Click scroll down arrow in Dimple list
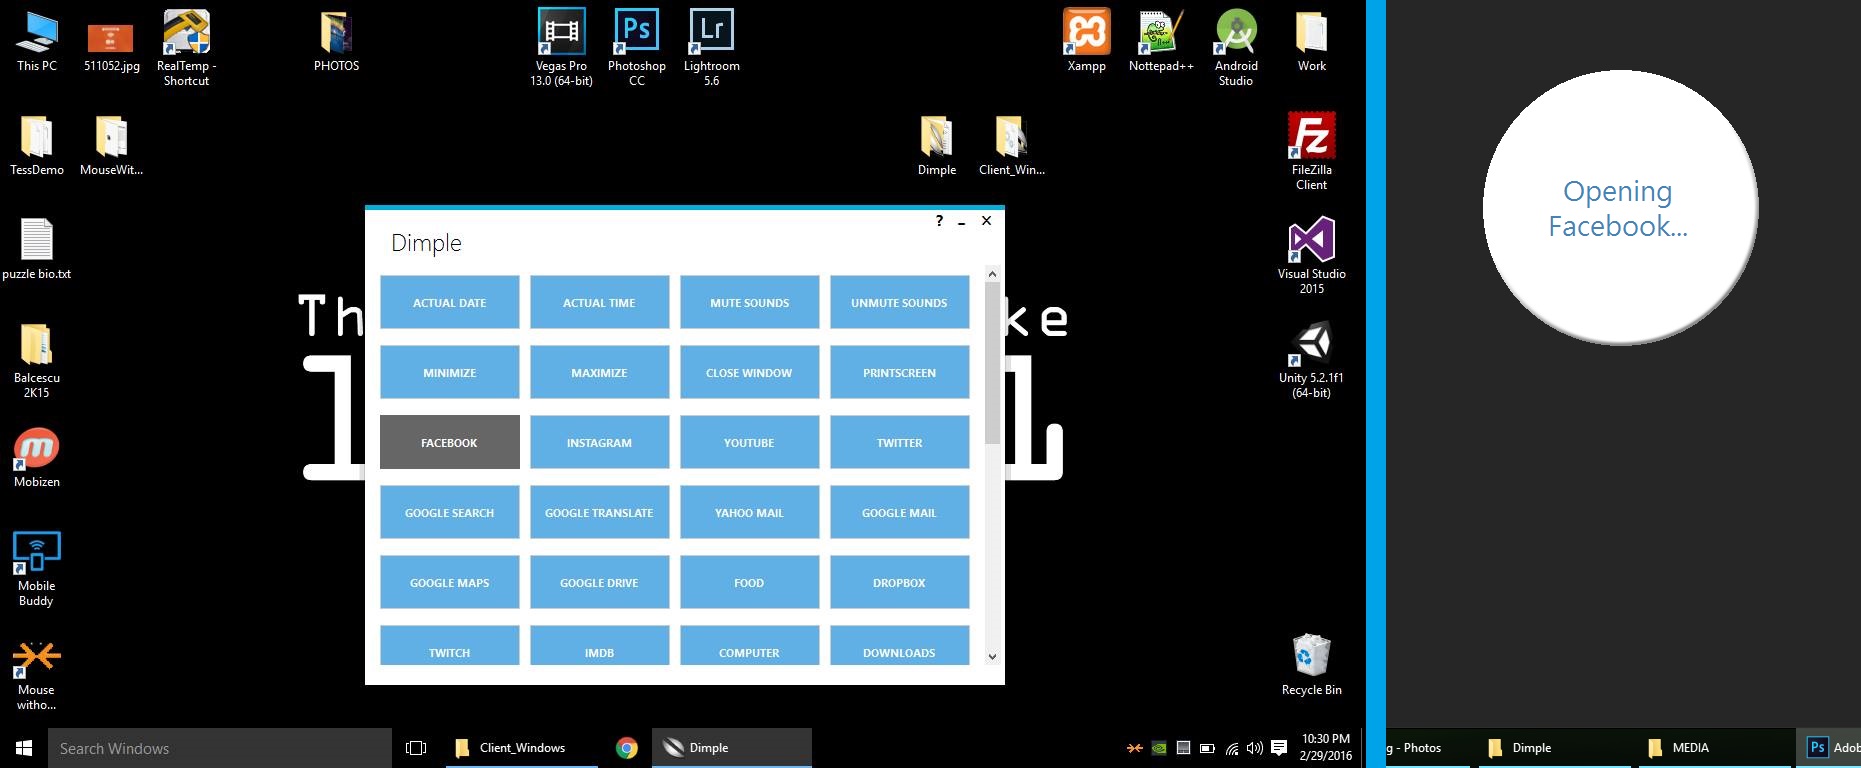The width and height of the screenshot is (1861, 768). point(992,657)
